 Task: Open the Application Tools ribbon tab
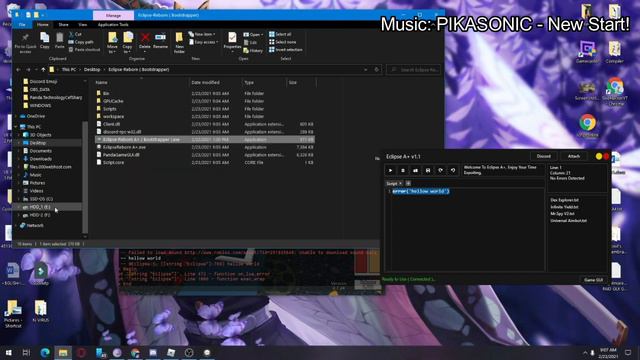click(x=113, y=25)
